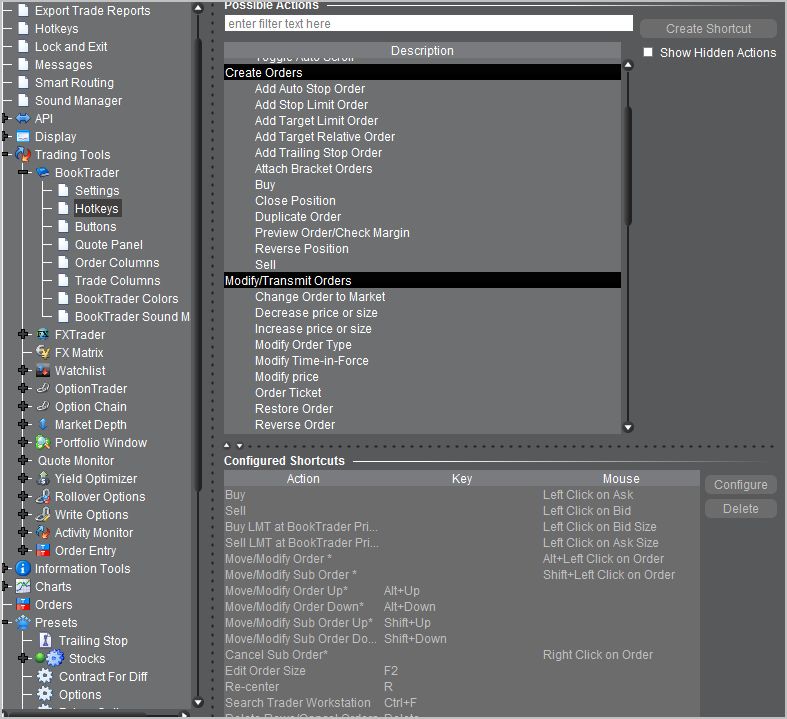Click the Key column header

(x=462, y=479)
